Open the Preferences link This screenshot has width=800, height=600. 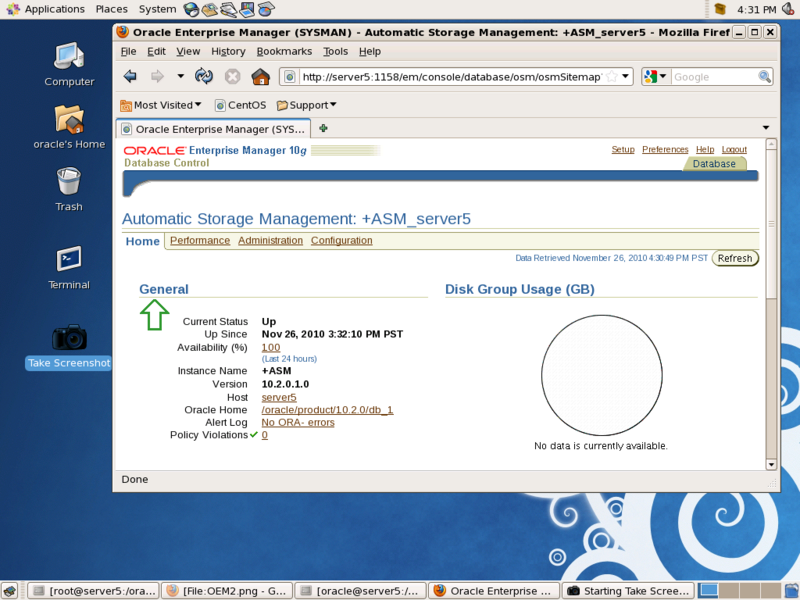click(x=665, y=149)
